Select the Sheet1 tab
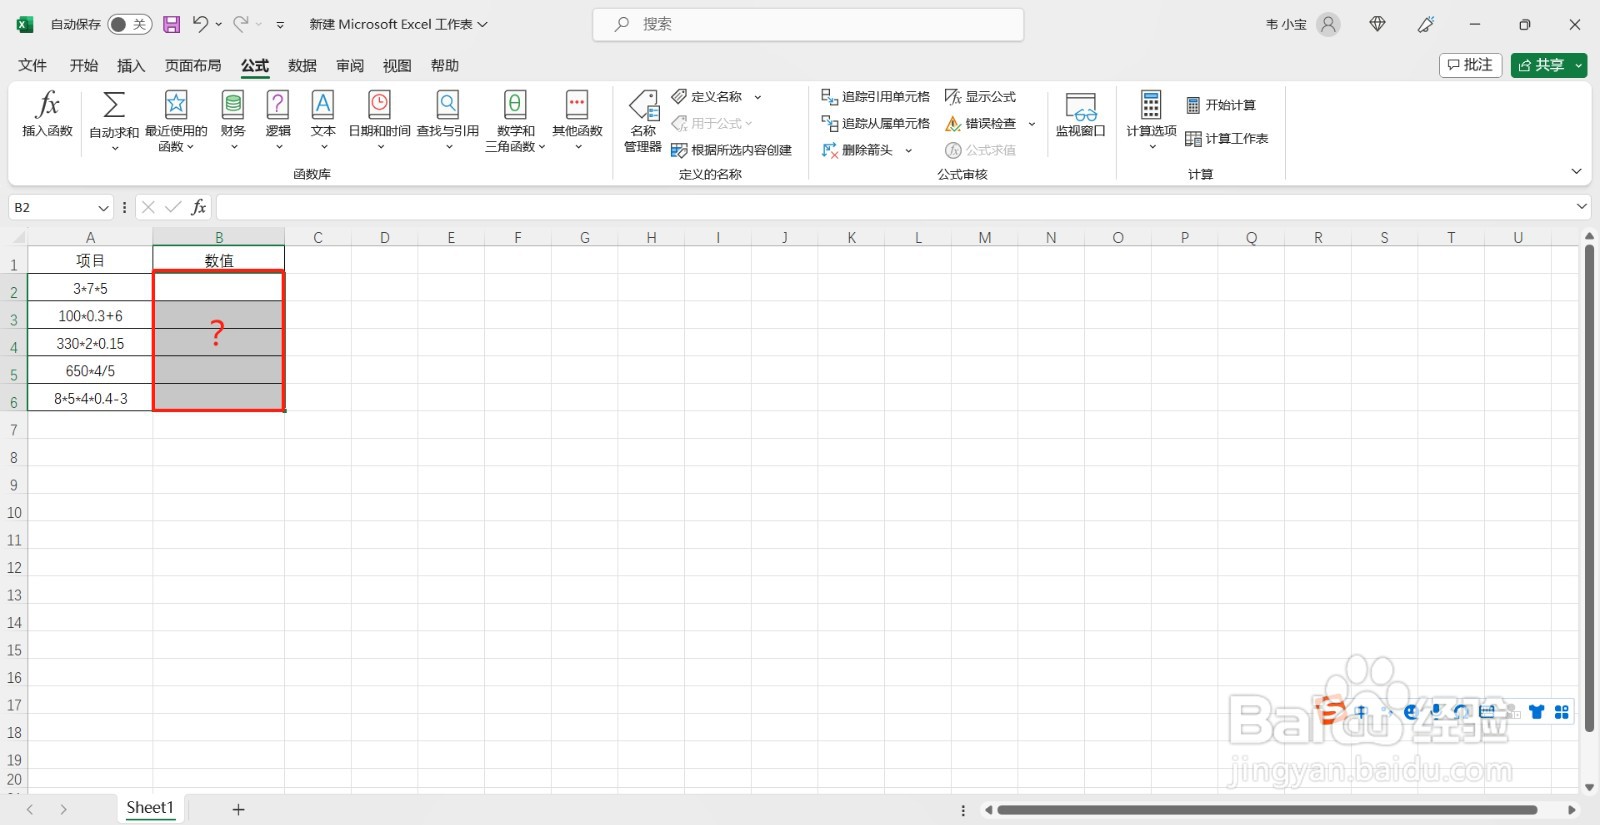The width and height of the screenshot is (1600, 825). click(150, 808)
